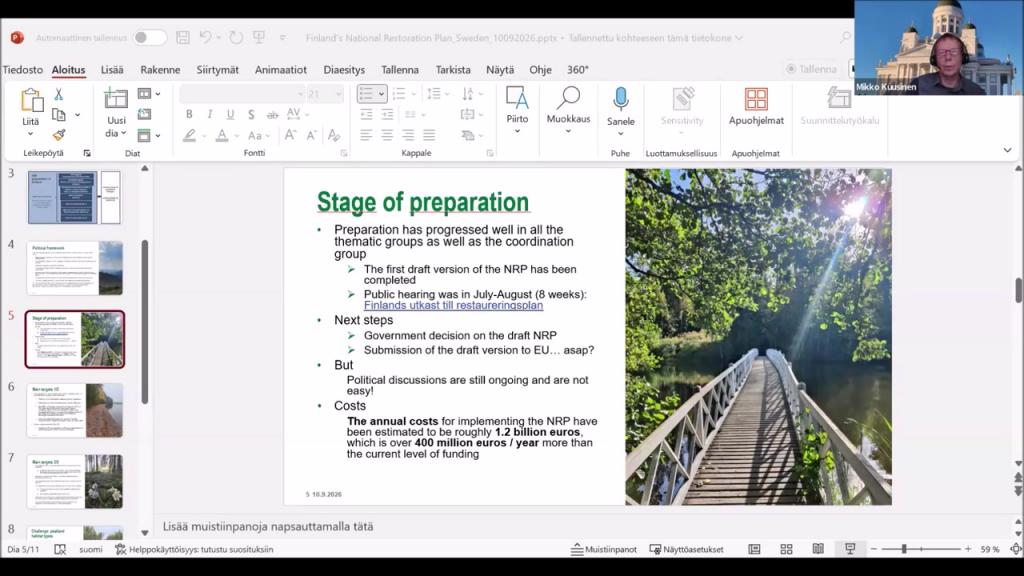Toggle bold formatting button
Viewport: 1024px width, 576px height.
click(x=189, y=114)
